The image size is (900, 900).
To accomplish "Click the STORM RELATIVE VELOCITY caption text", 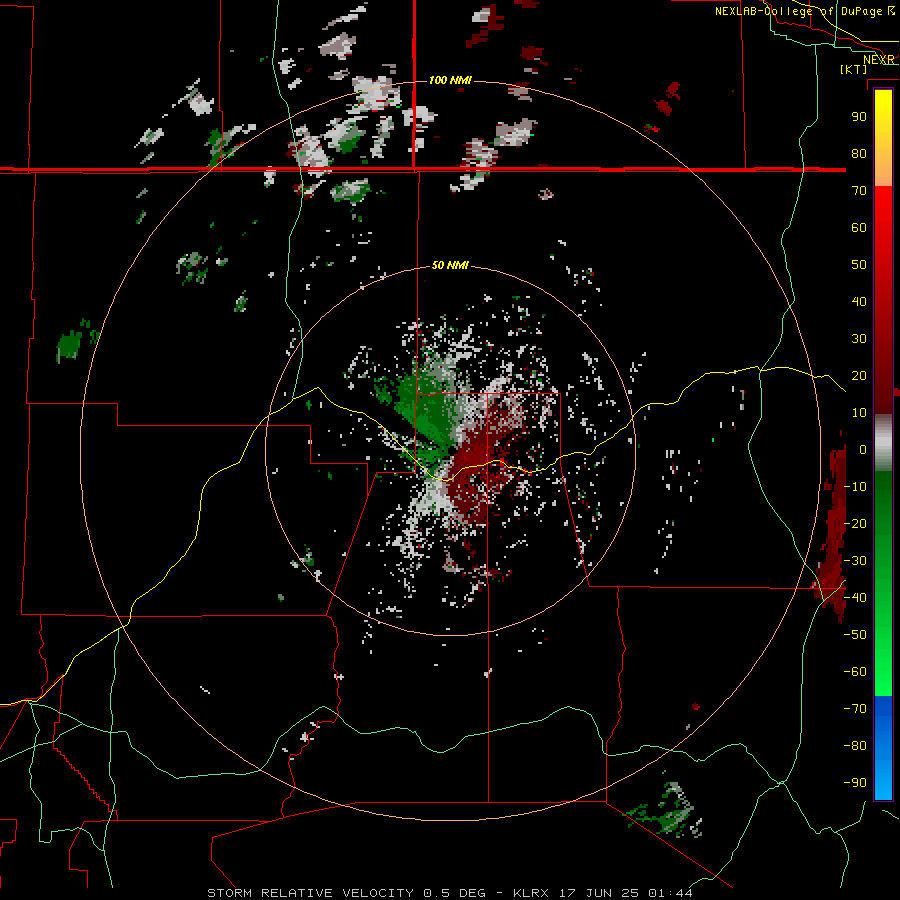I will (x=311, y=893).
